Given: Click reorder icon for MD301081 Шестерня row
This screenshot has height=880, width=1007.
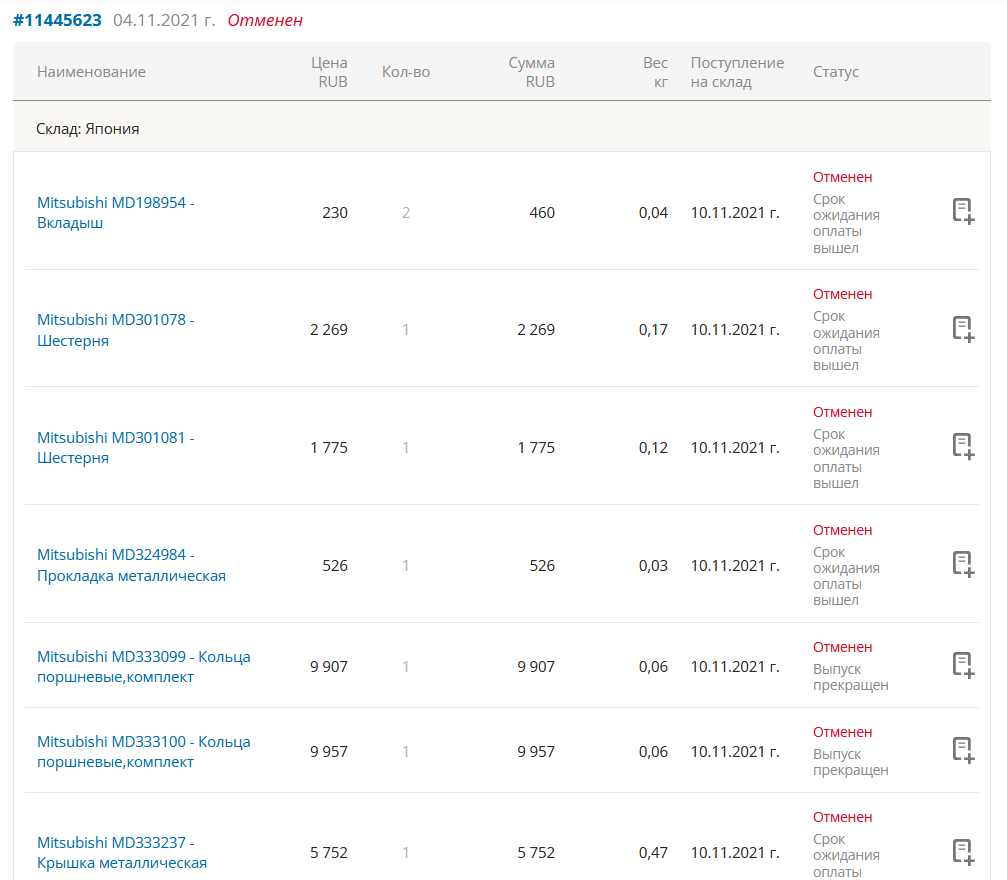Looking at the screenshot, I should click(x=962, y=446).
